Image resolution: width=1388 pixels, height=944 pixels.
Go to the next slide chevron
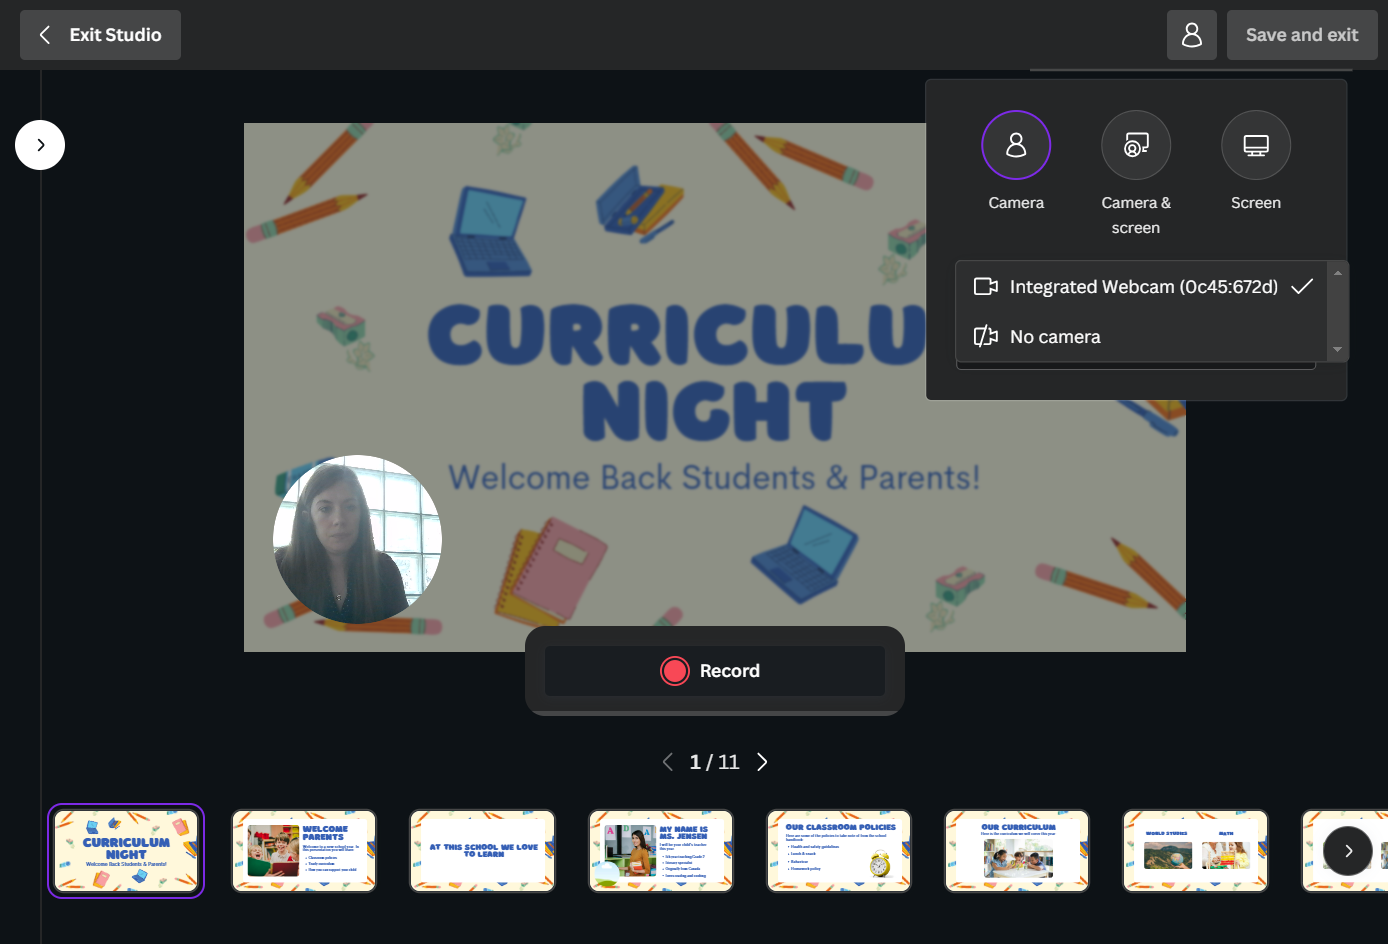click(762, 762)
